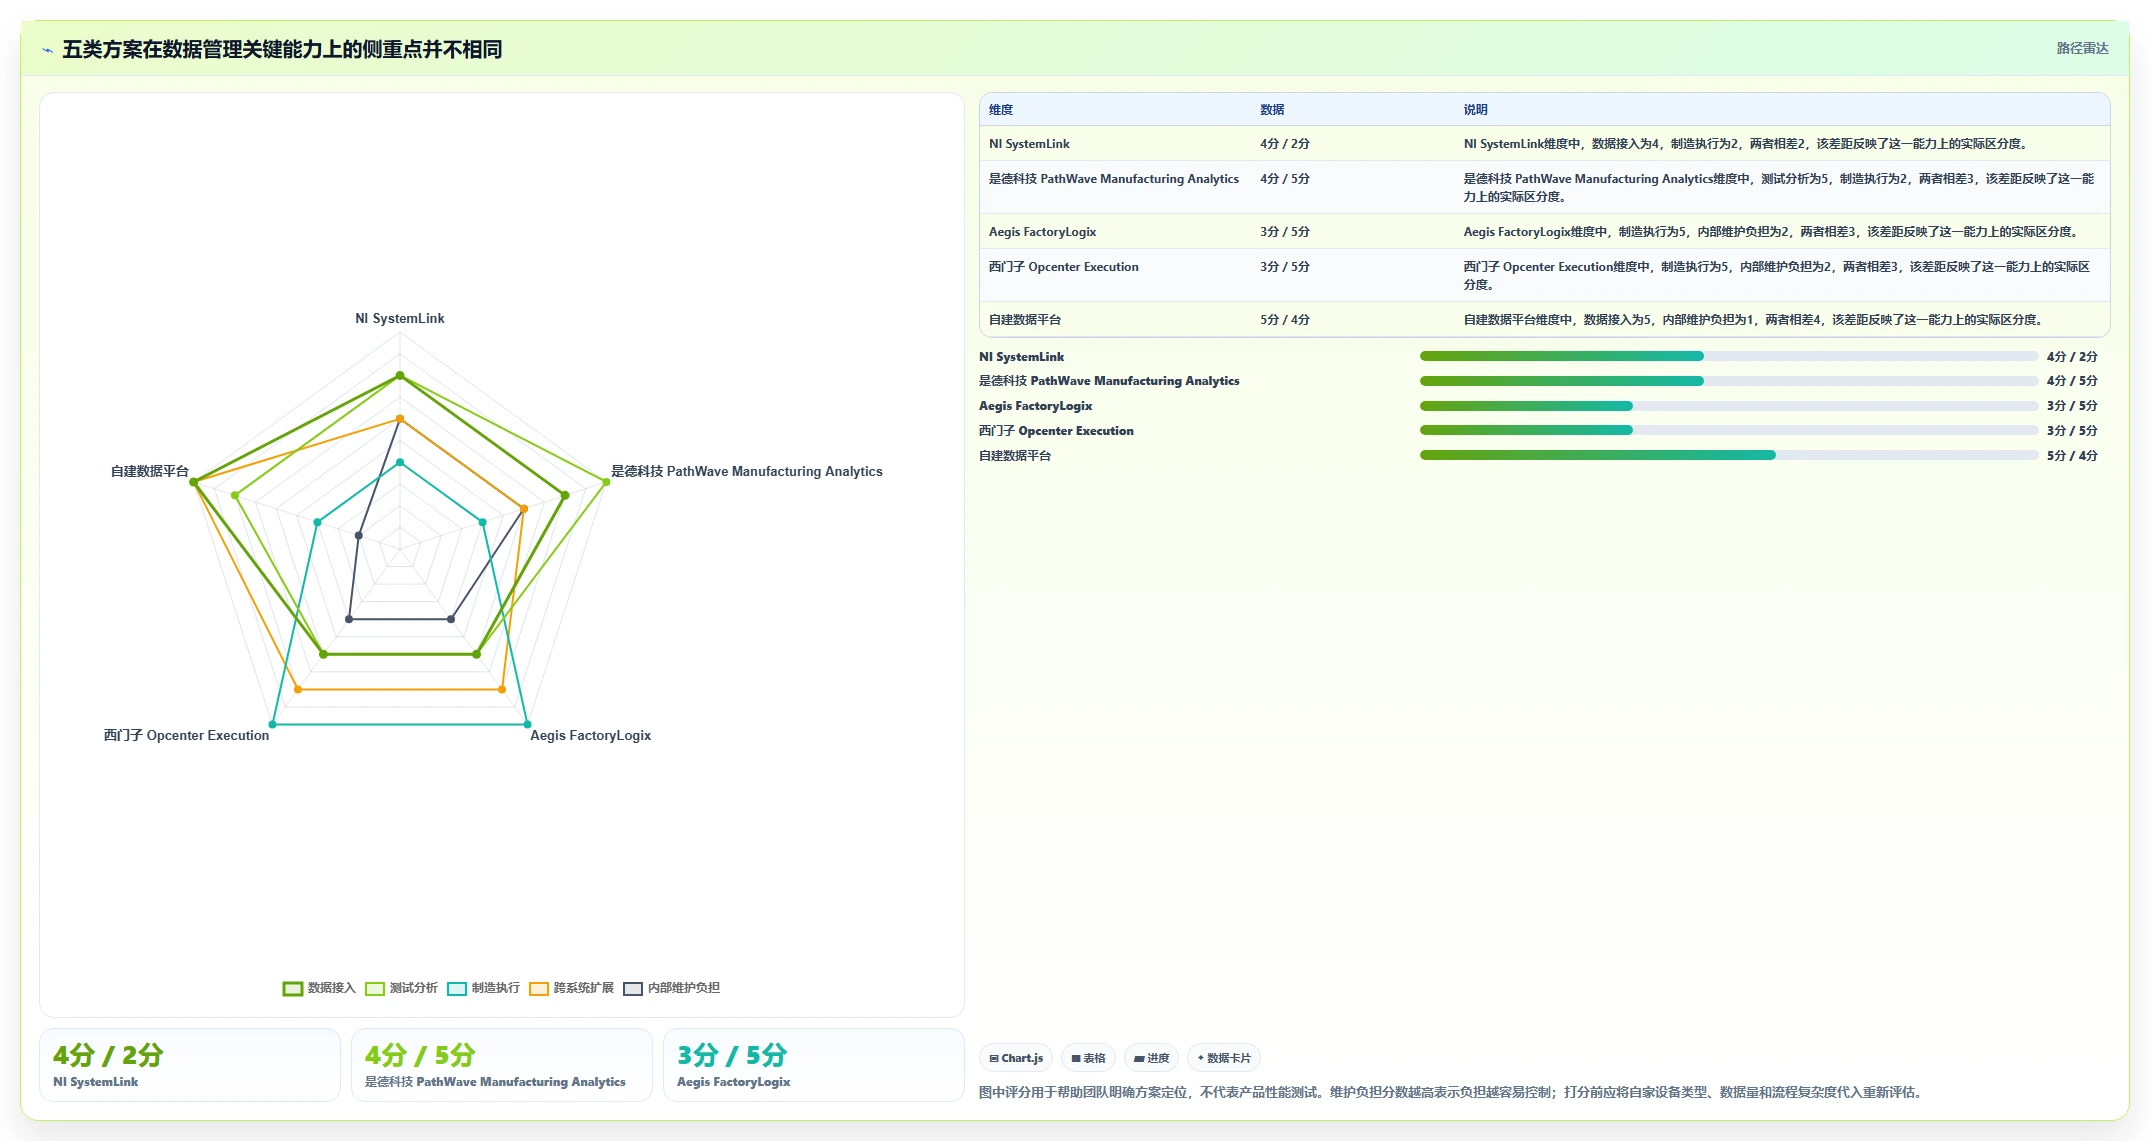The height and width of the screenshot is (1141, 2150).
Task: Toggle the 测试分析 legend series
Action: tap(401, 988)
